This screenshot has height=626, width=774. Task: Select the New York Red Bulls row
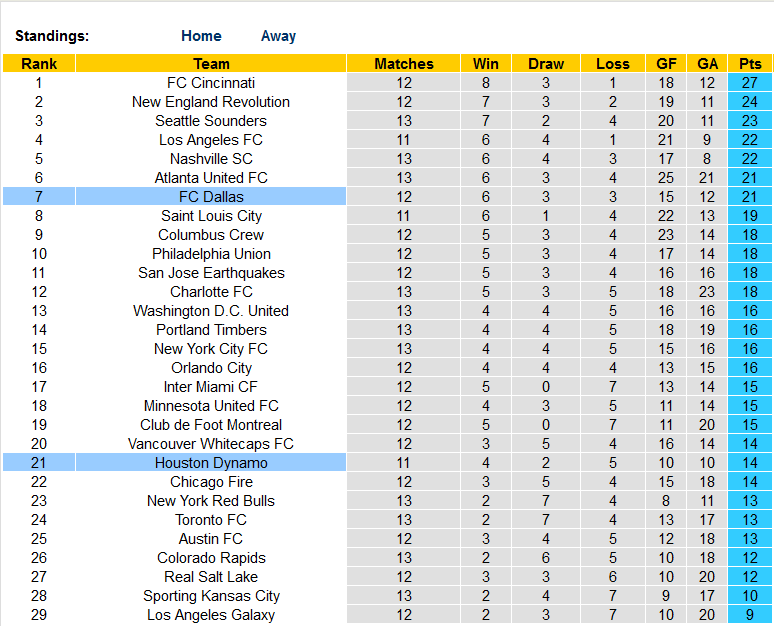(211, 501)
